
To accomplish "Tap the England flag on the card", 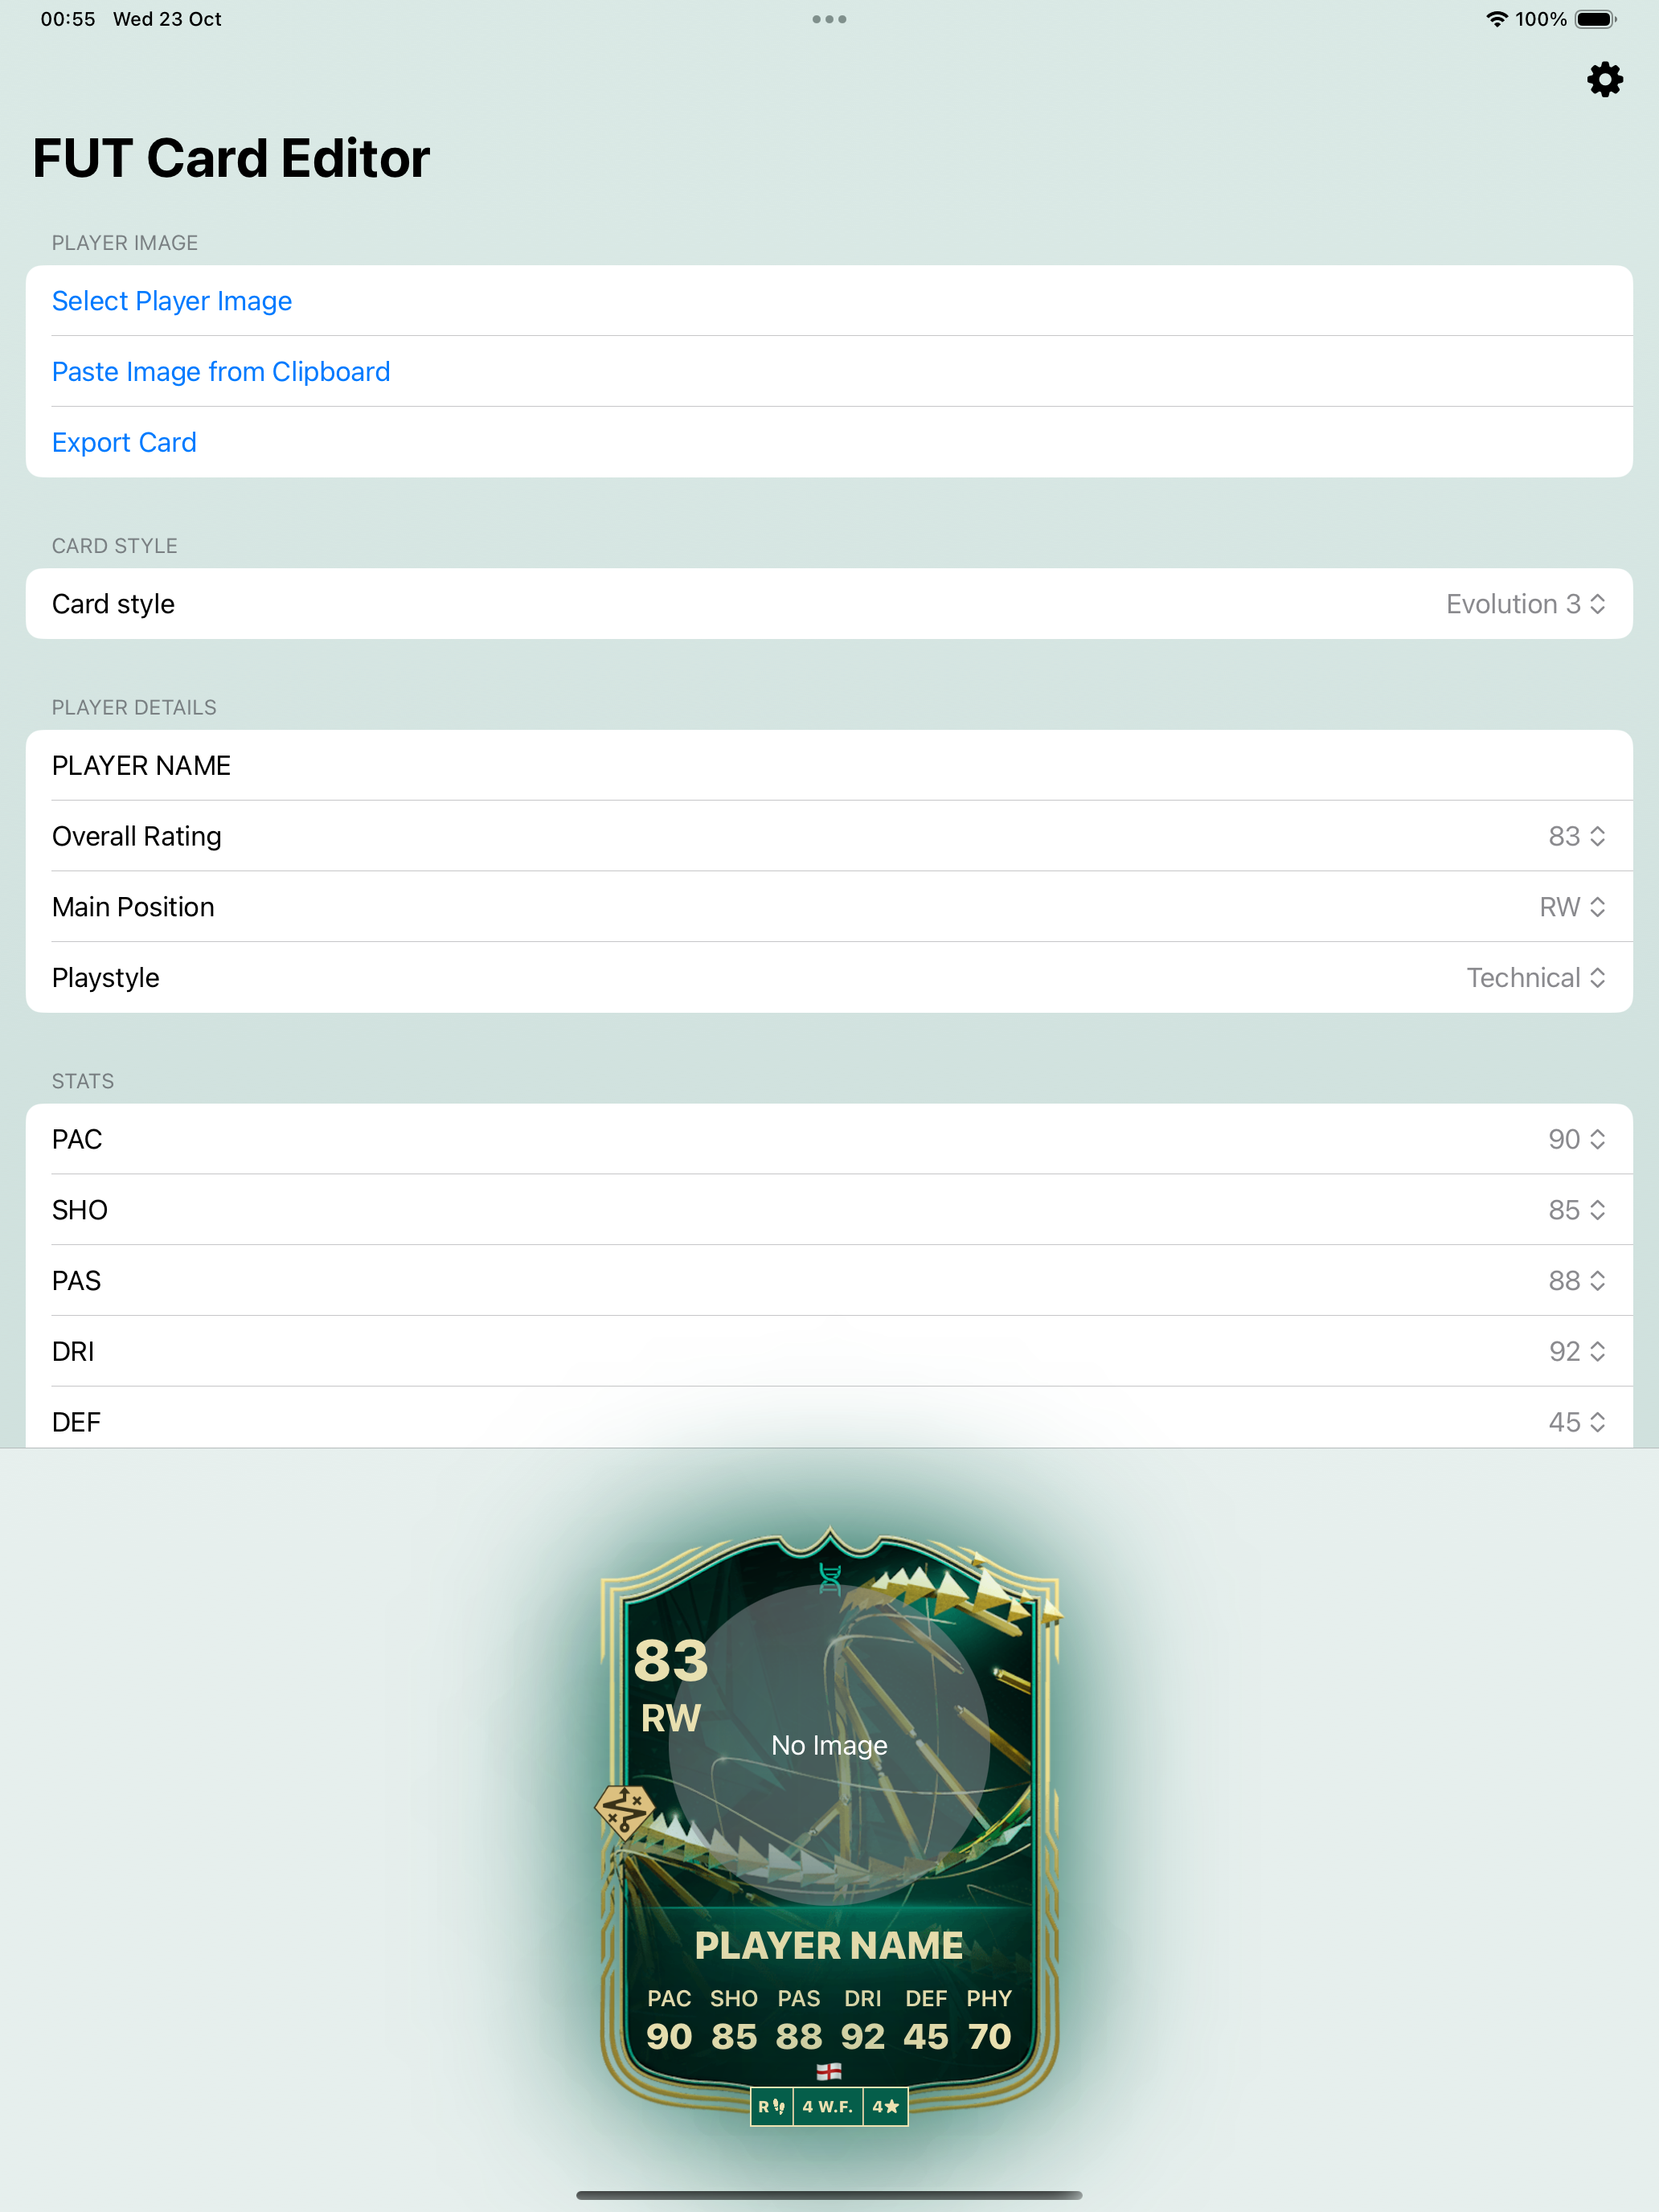I will (x=829, y=2071).
